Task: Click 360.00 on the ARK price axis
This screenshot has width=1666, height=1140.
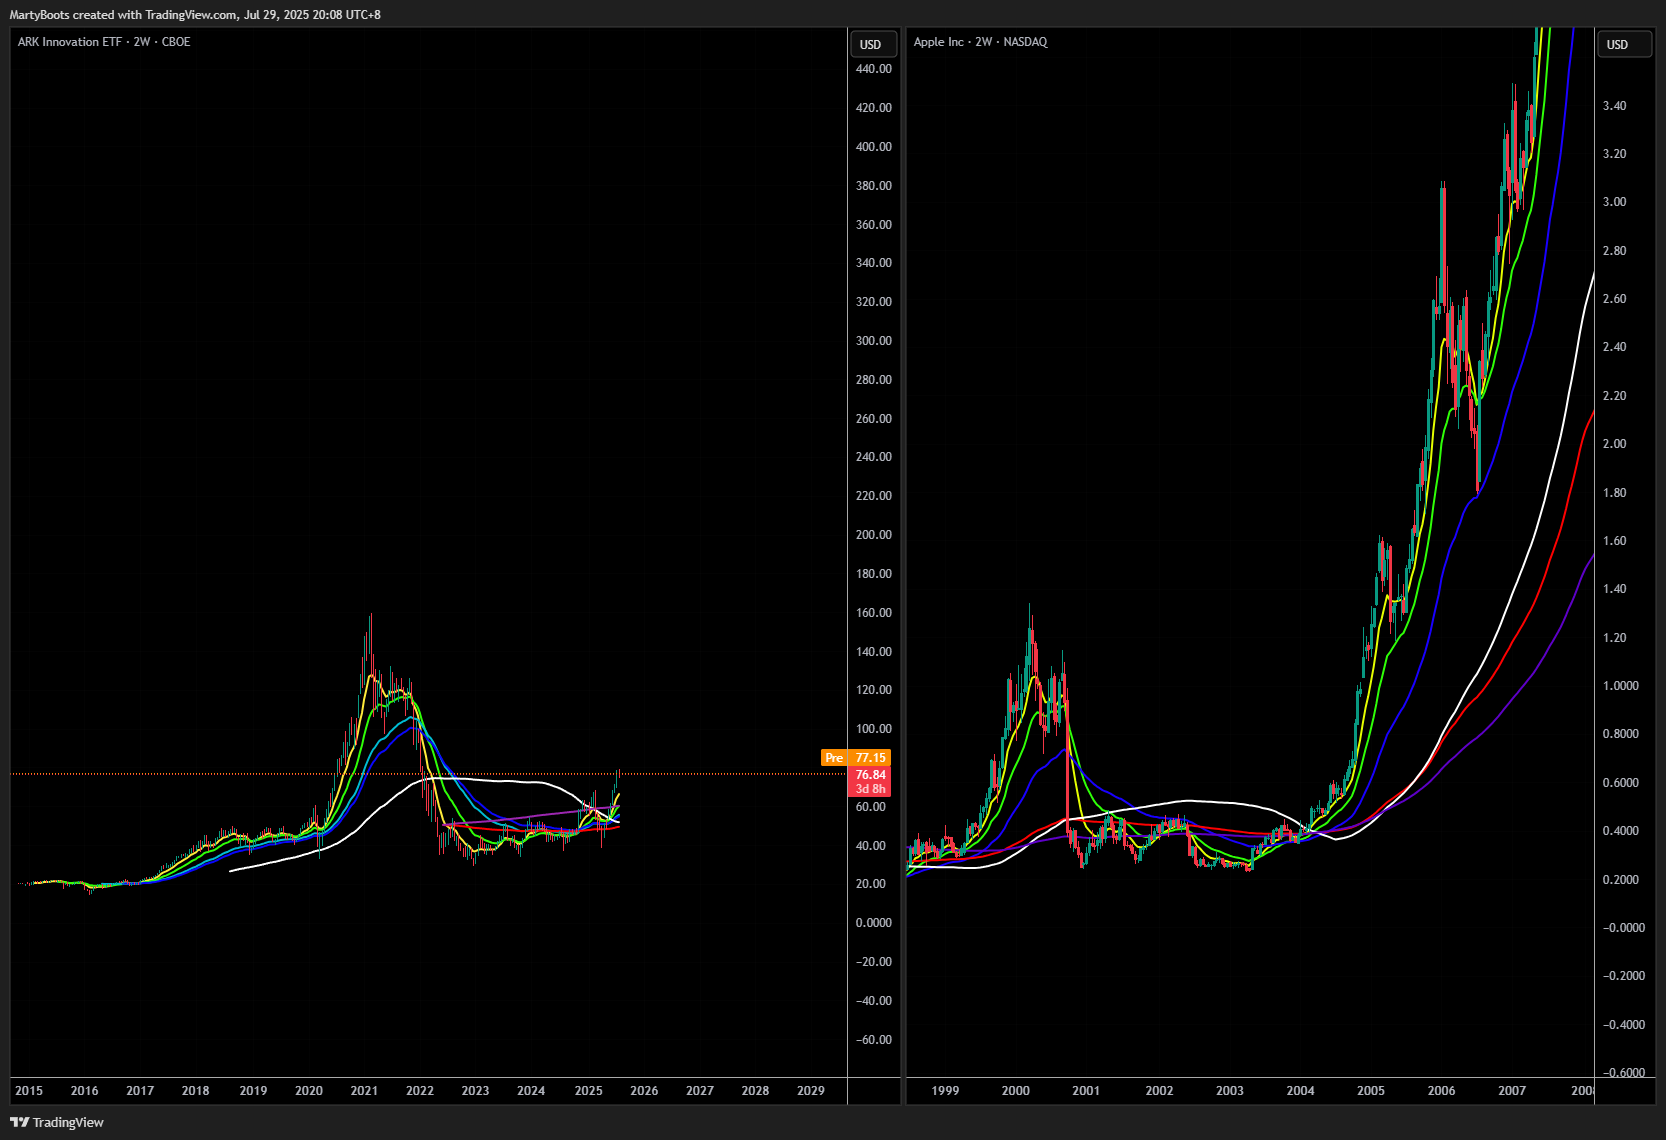Action: [874, 225]
